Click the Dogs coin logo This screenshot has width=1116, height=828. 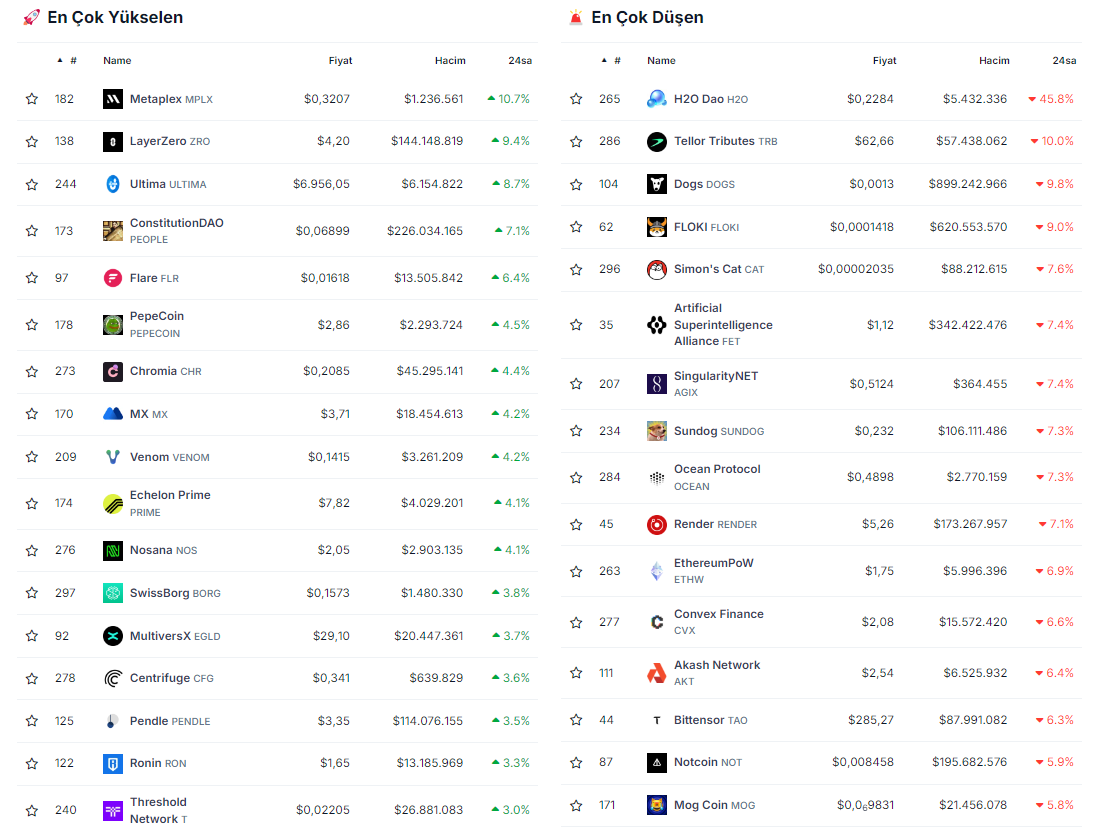pyautogui.click(x=656, y=184)
